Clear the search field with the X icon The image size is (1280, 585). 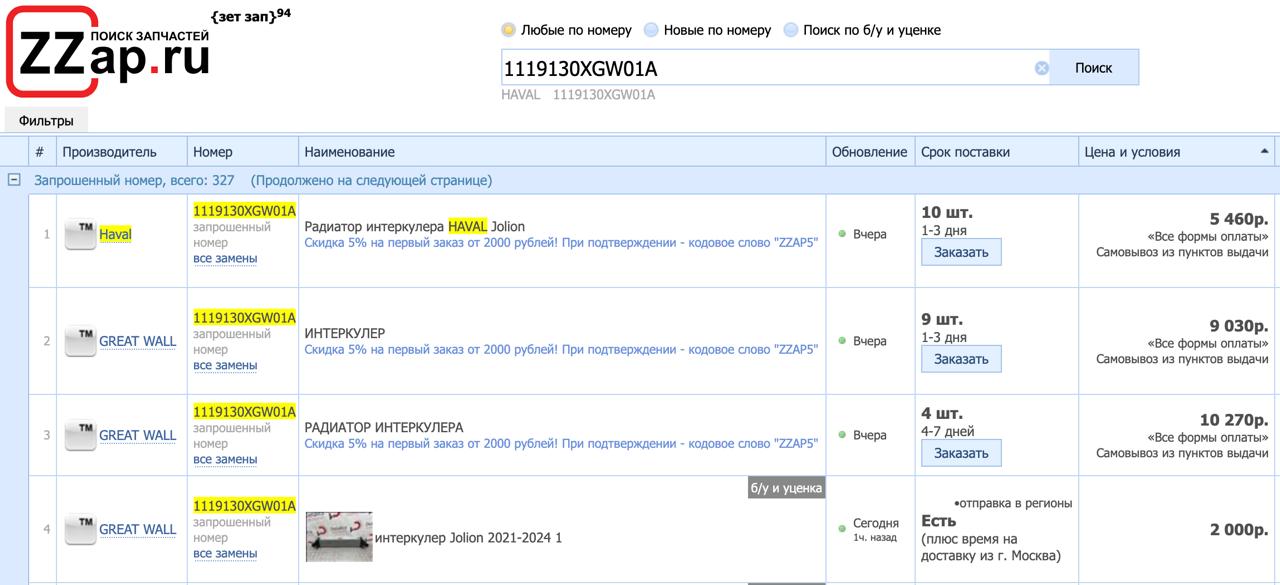[1041, 68]
